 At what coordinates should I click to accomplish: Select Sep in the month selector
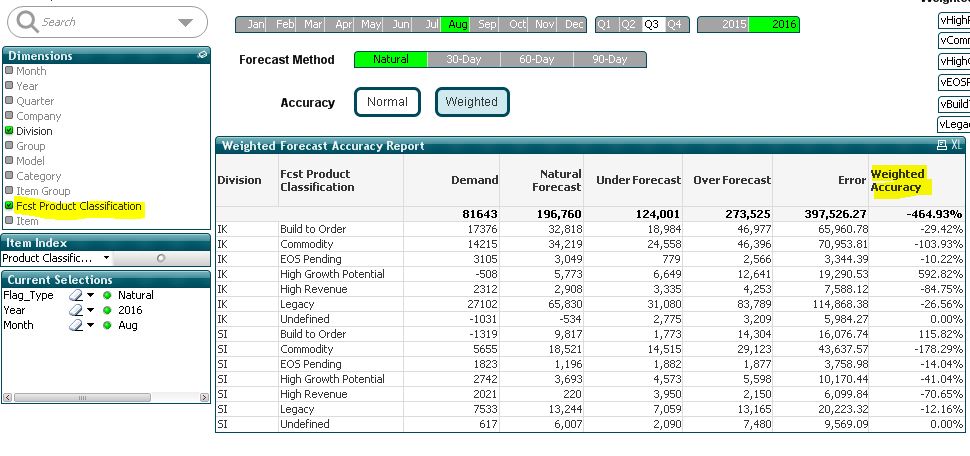click(488, 24)
